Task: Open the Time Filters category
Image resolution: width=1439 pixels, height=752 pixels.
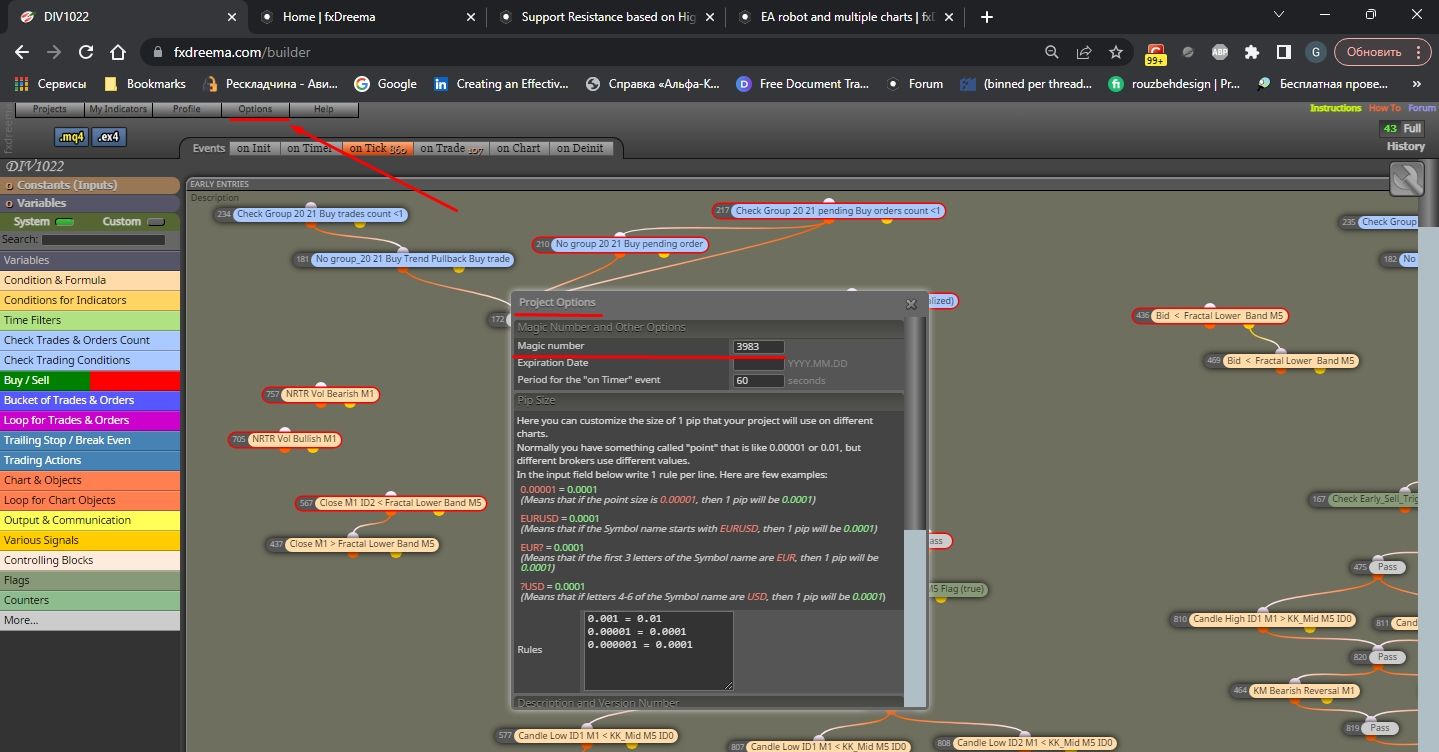Action: pos(90,320)
